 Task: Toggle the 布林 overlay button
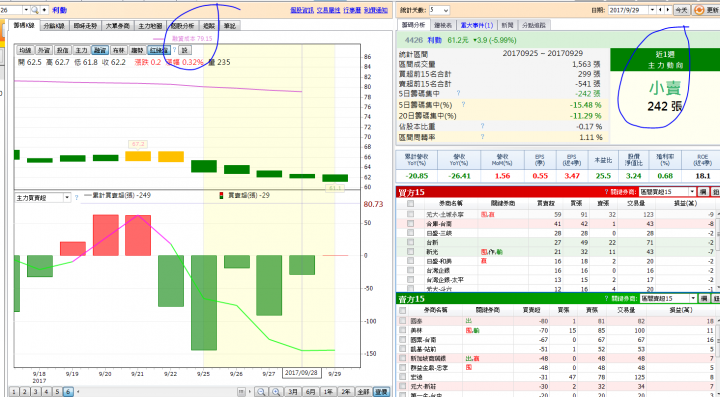118,50
